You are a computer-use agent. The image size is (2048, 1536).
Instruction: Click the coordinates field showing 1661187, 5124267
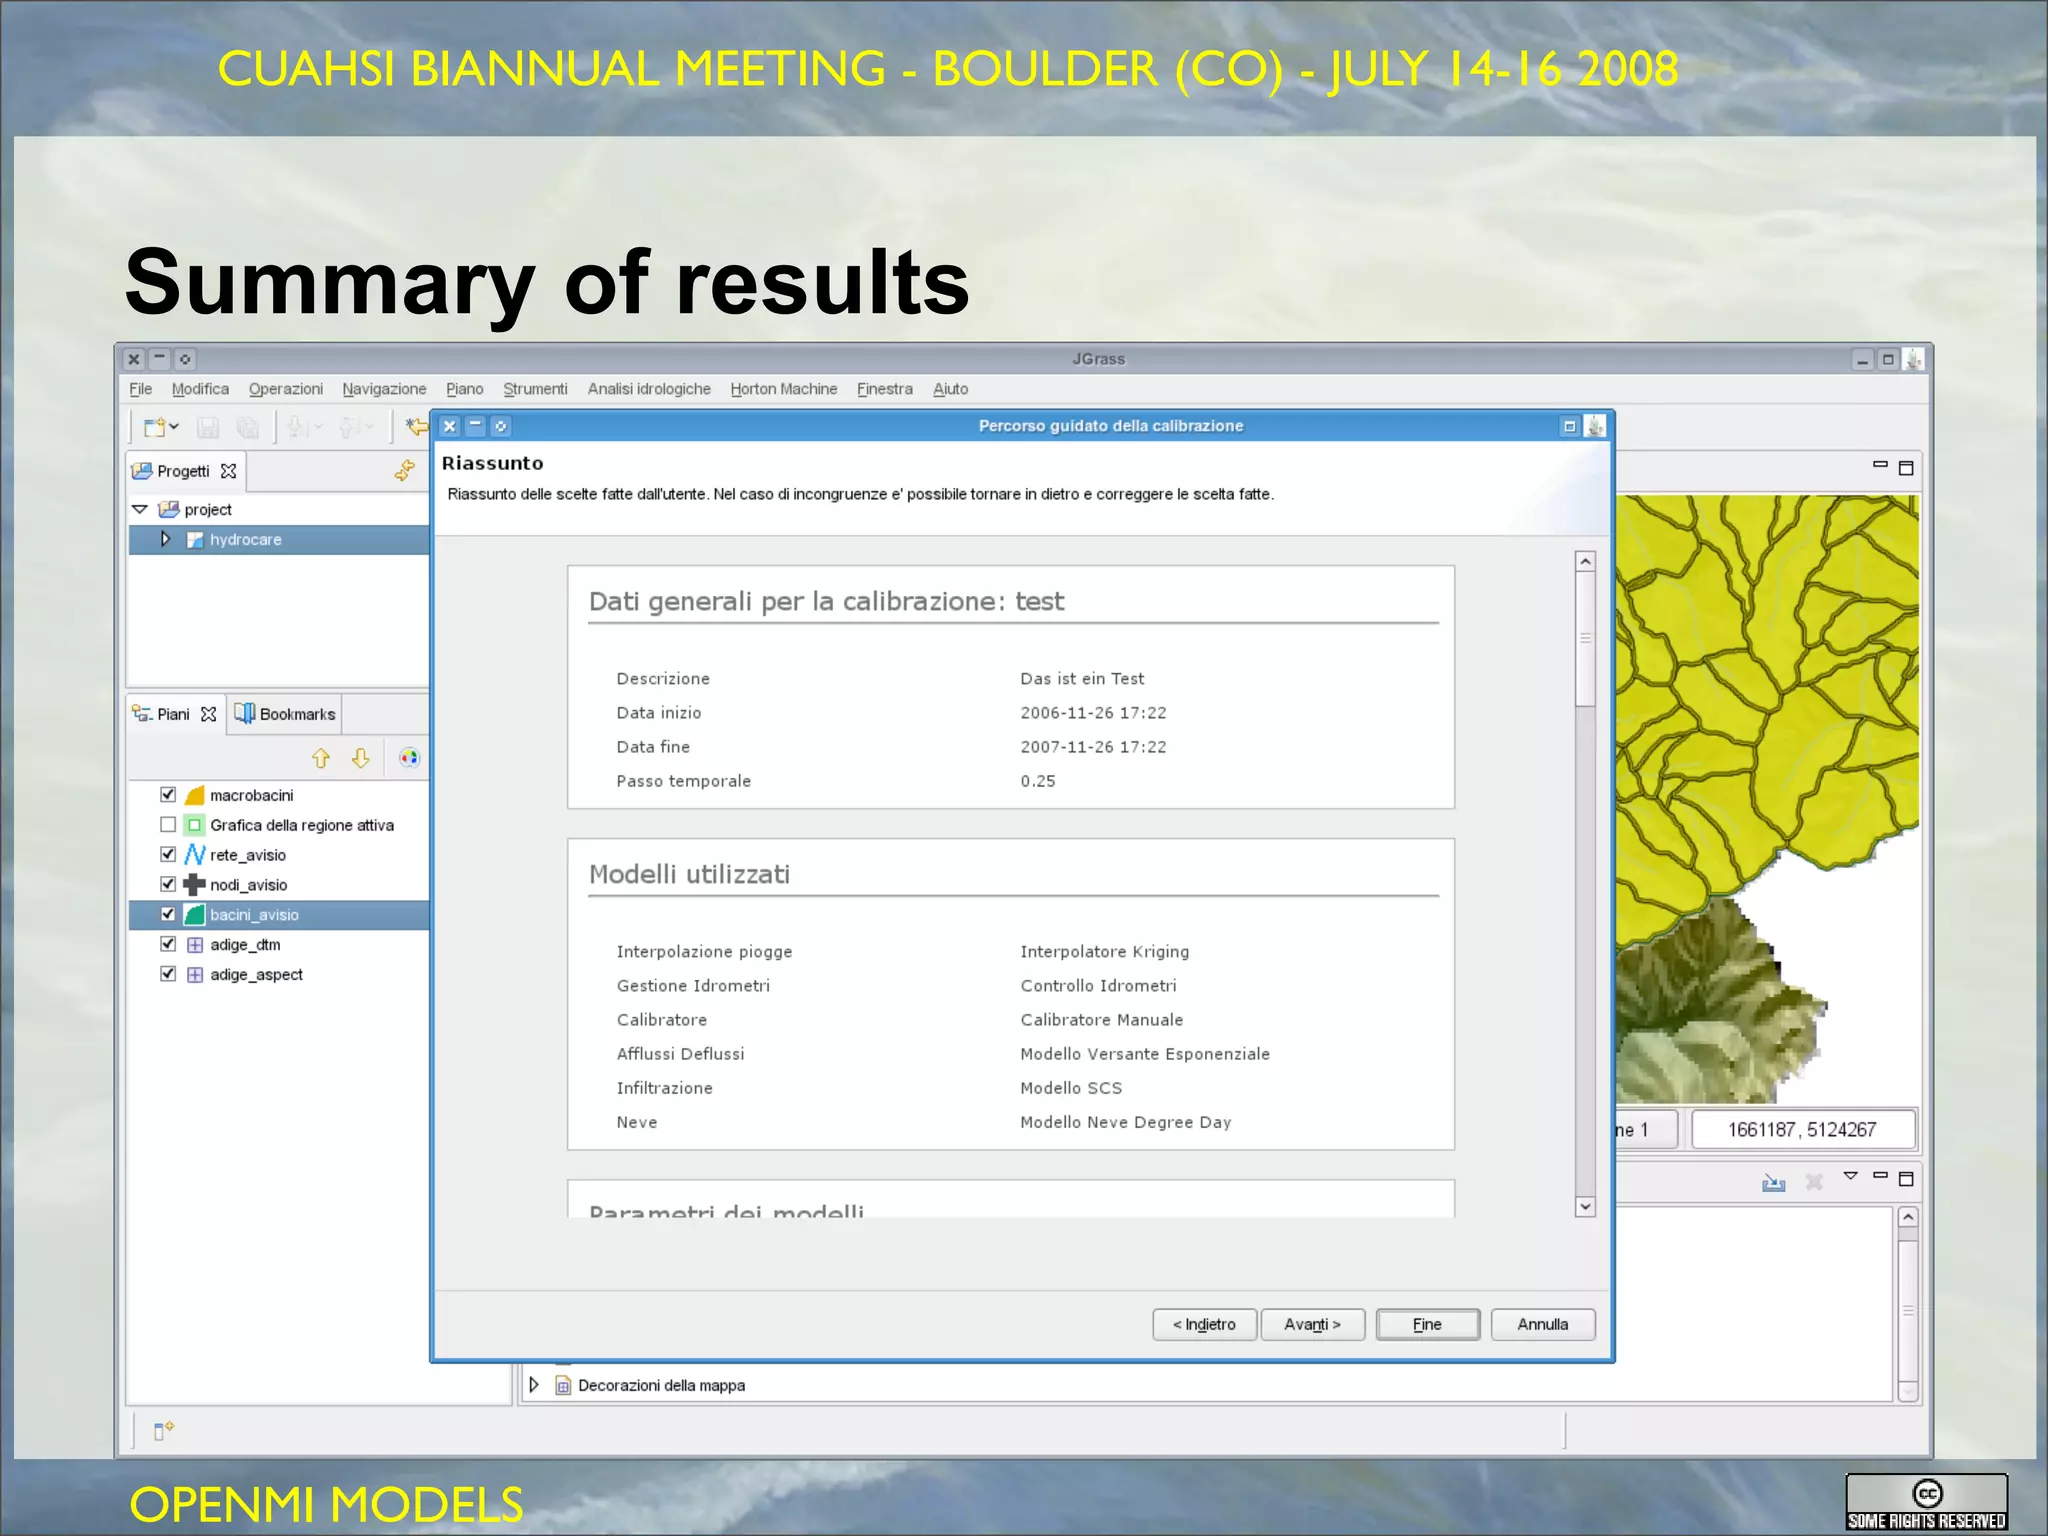point(1802,1130)
